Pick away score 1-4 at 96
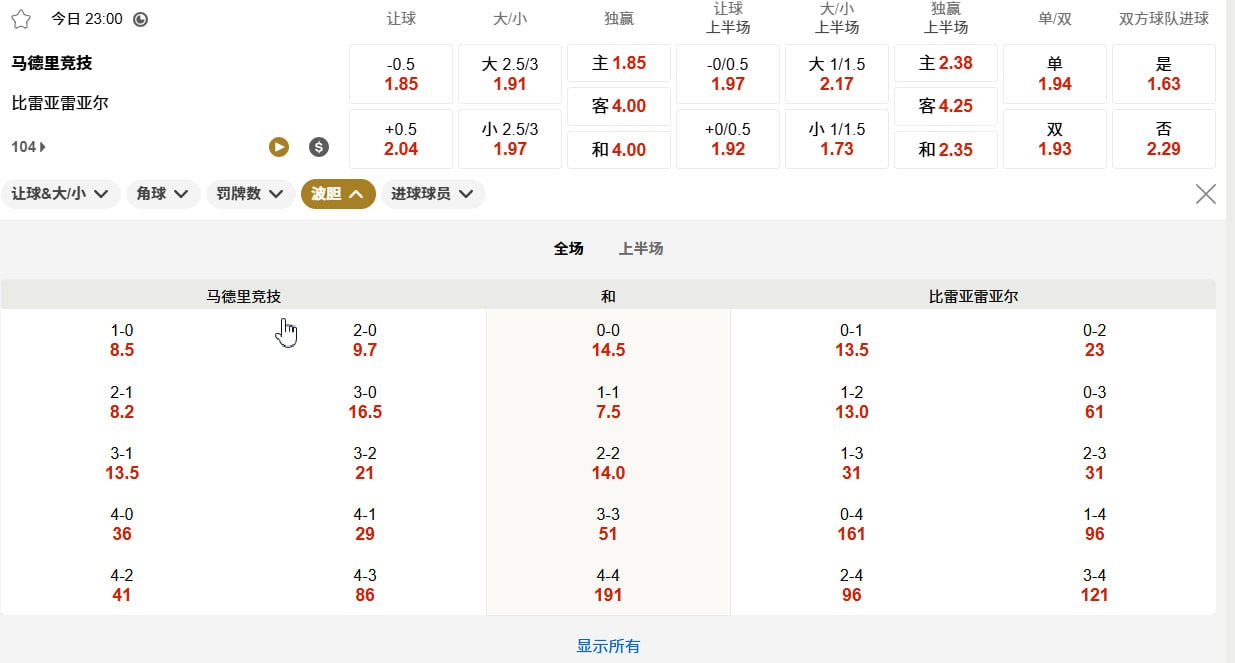 click(1095, 524)
